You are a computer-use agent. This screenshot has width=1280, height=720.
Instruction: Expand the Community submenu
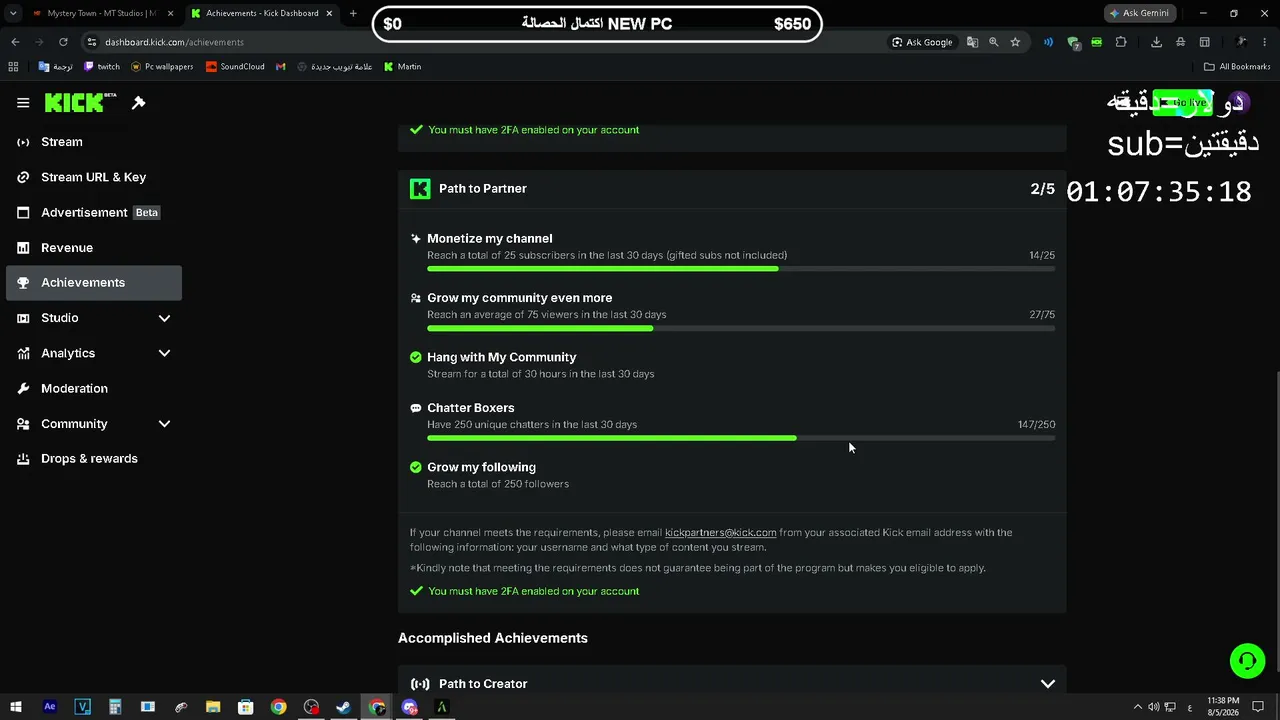pos(164,424)
